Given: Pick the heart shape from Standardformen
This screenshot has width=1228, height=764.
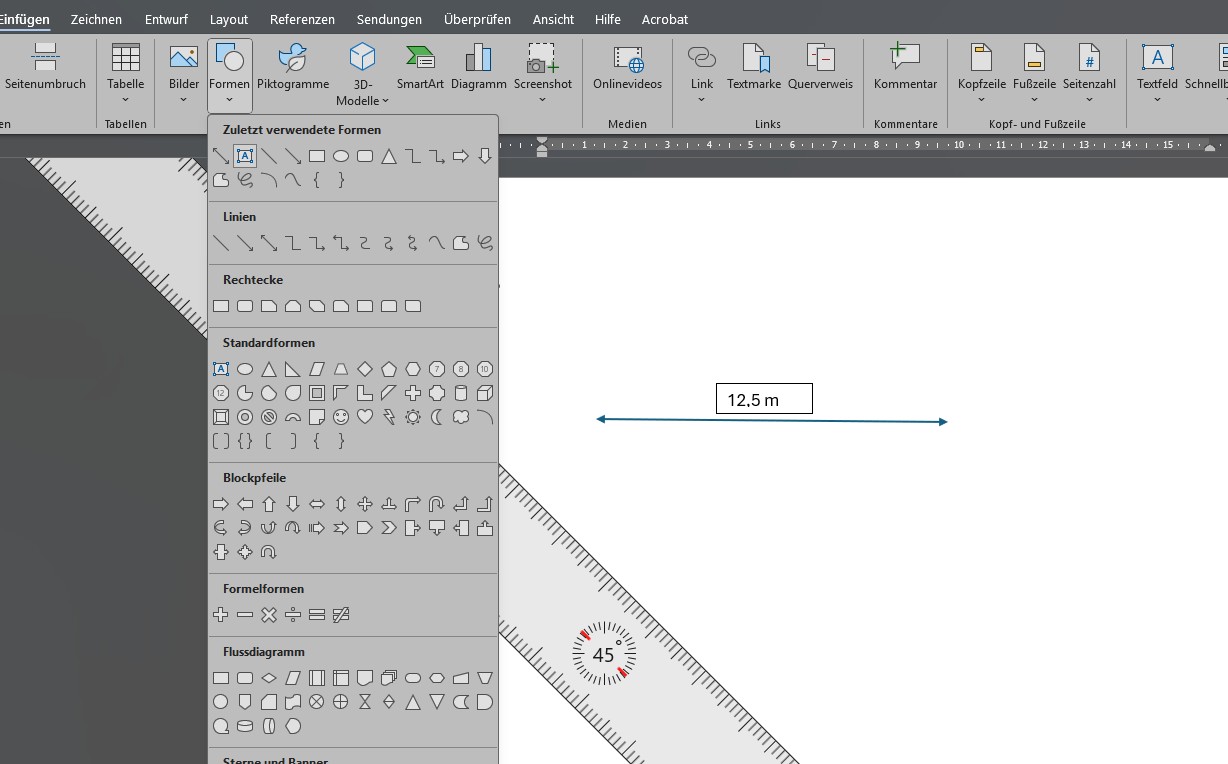Looking at the screenshot, I should 365,417.
